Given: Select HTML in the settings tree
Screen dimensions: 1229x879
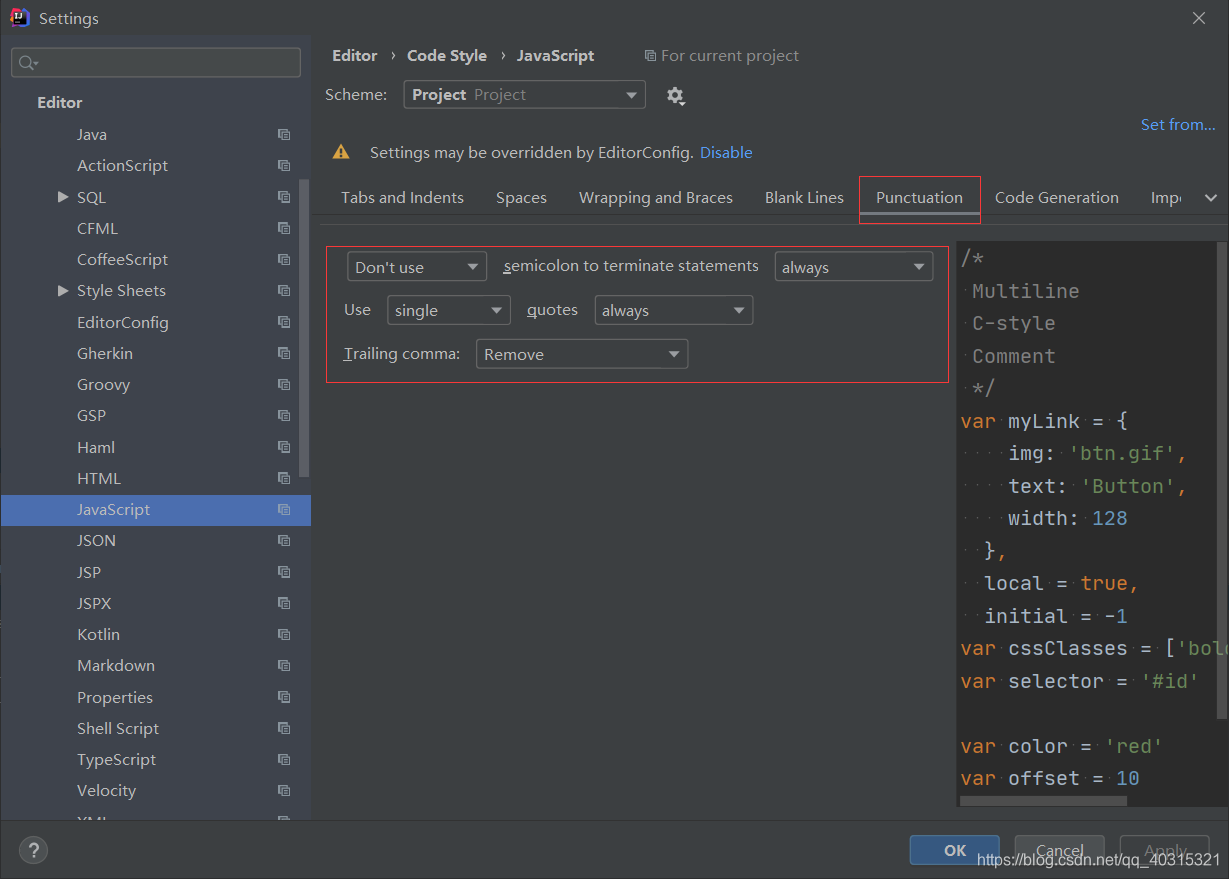Looking at the screenshot, I should (99, 478).
